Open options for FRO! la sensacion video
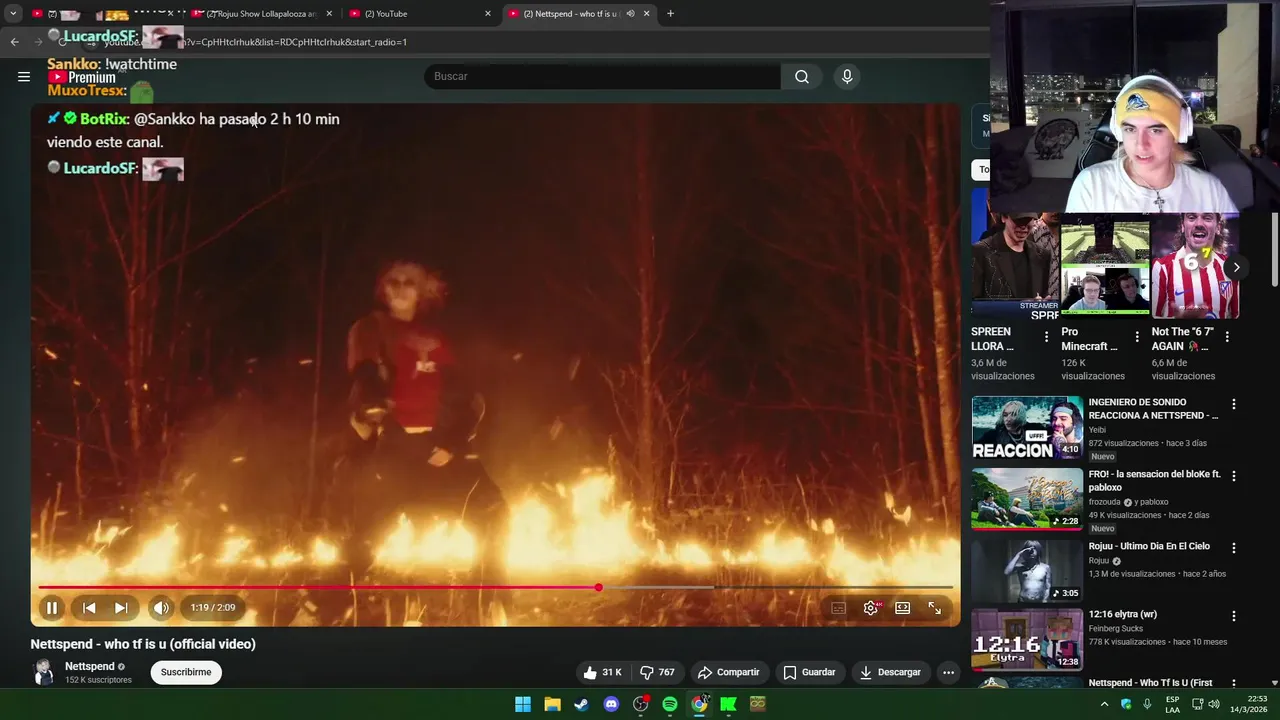Screen dimensions: 1280x720 1234,477
